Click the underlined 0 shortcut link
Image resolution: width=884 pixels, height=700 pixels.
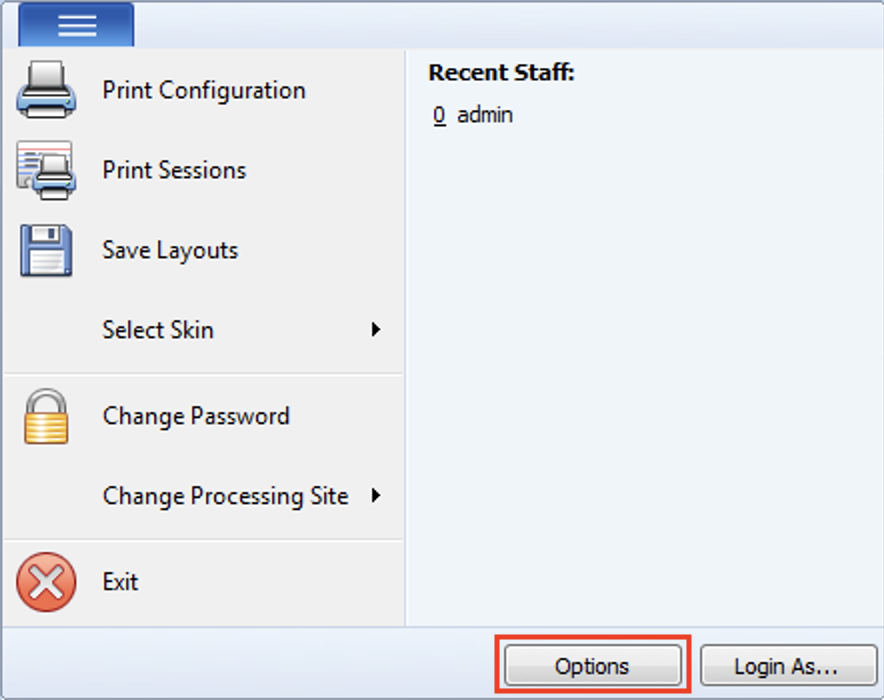coord(438,114)
